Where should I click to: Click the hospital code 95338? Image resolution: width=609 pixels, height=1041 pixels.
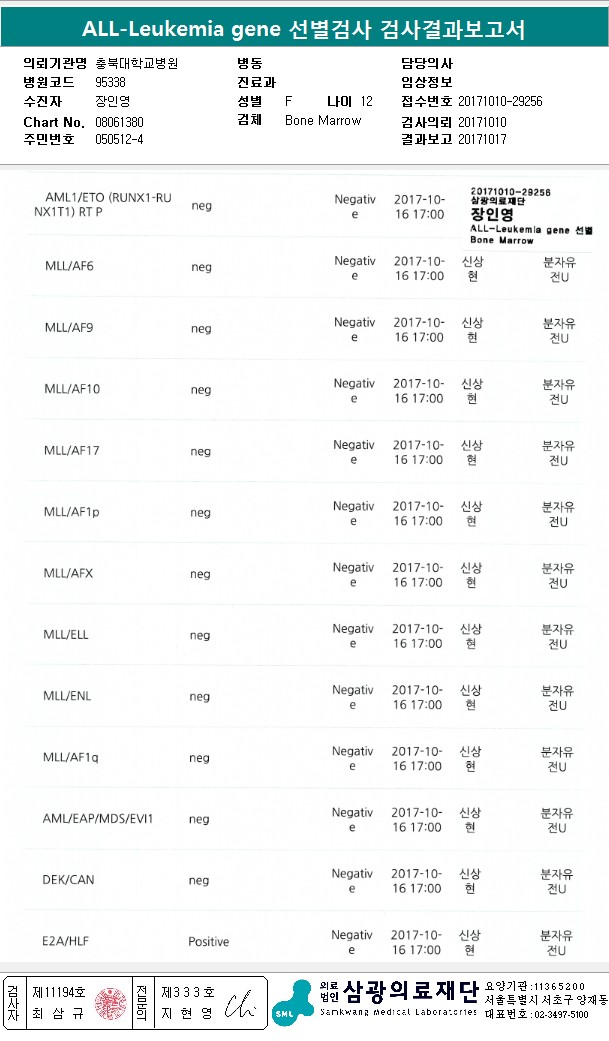tap(110, 83)
